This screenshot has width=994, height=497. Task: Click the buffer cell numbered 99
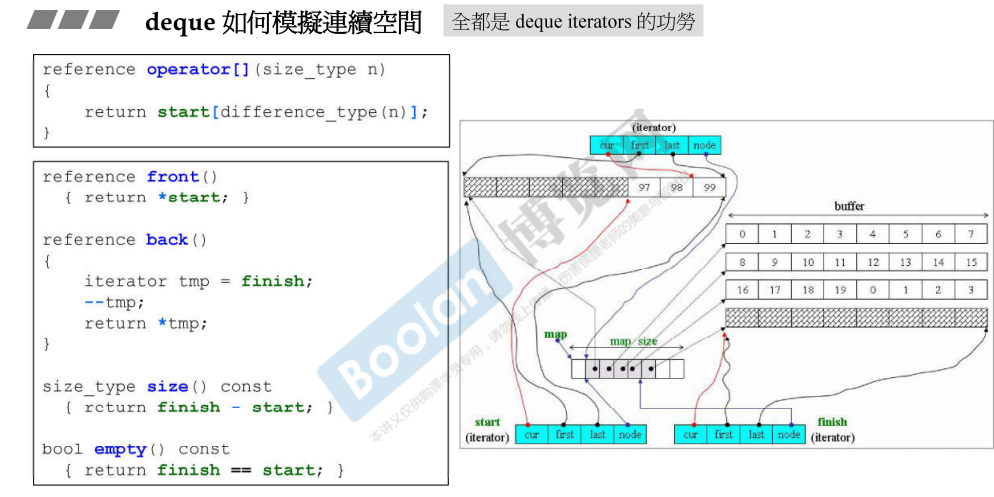pyautogui.click(x=708, y=188)
